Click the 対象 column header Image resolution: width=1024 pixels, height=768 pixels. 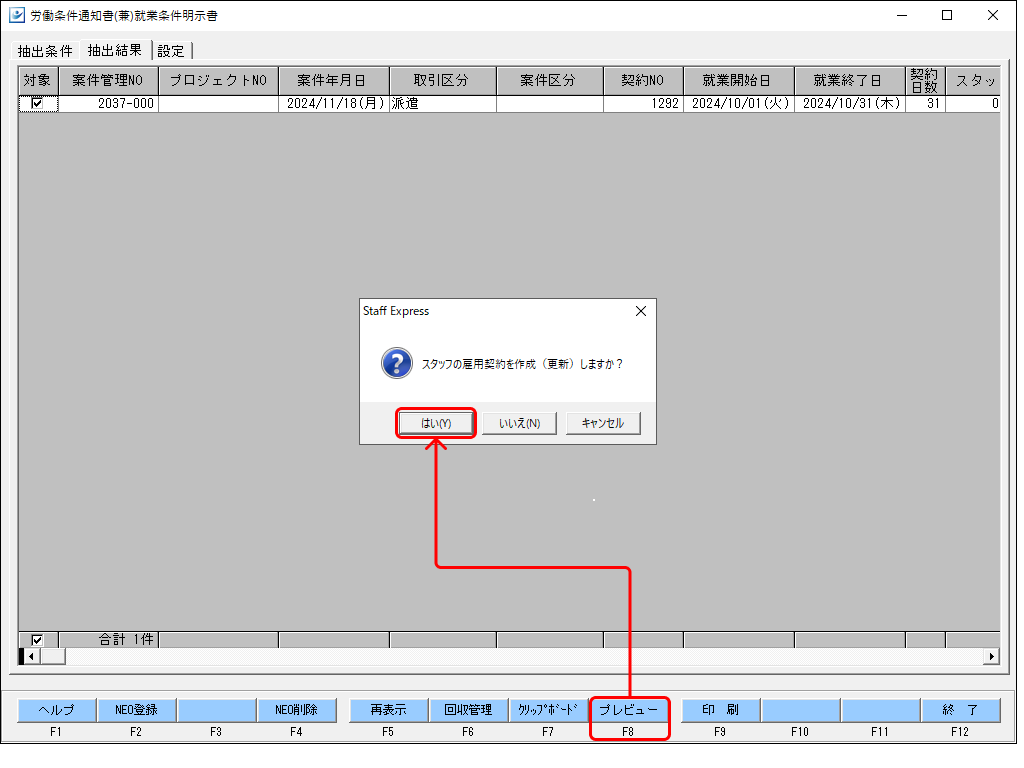pyautogui.click(x=39, y=80)
